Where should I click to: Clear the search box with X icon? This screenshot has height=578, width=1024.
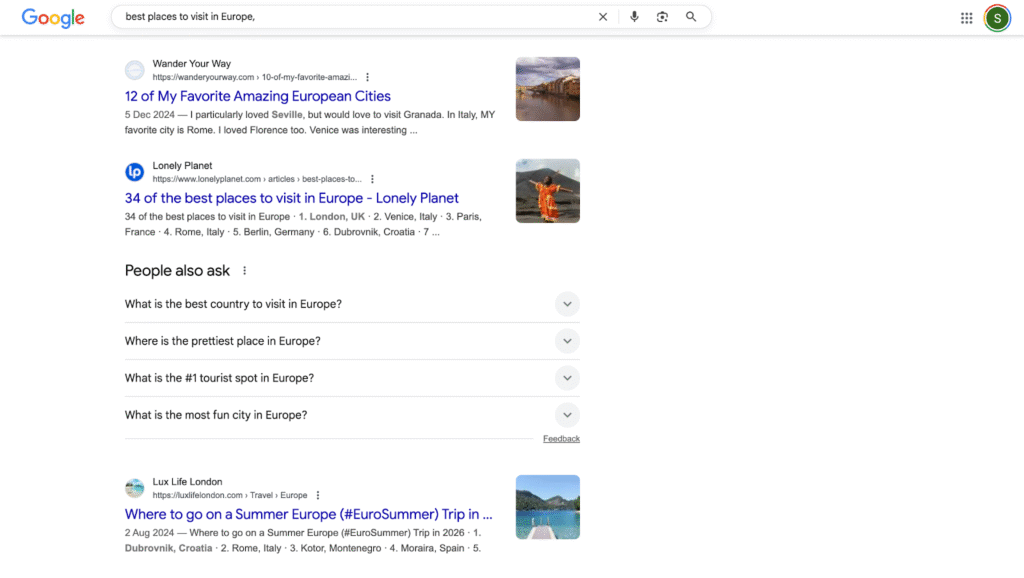603,17
